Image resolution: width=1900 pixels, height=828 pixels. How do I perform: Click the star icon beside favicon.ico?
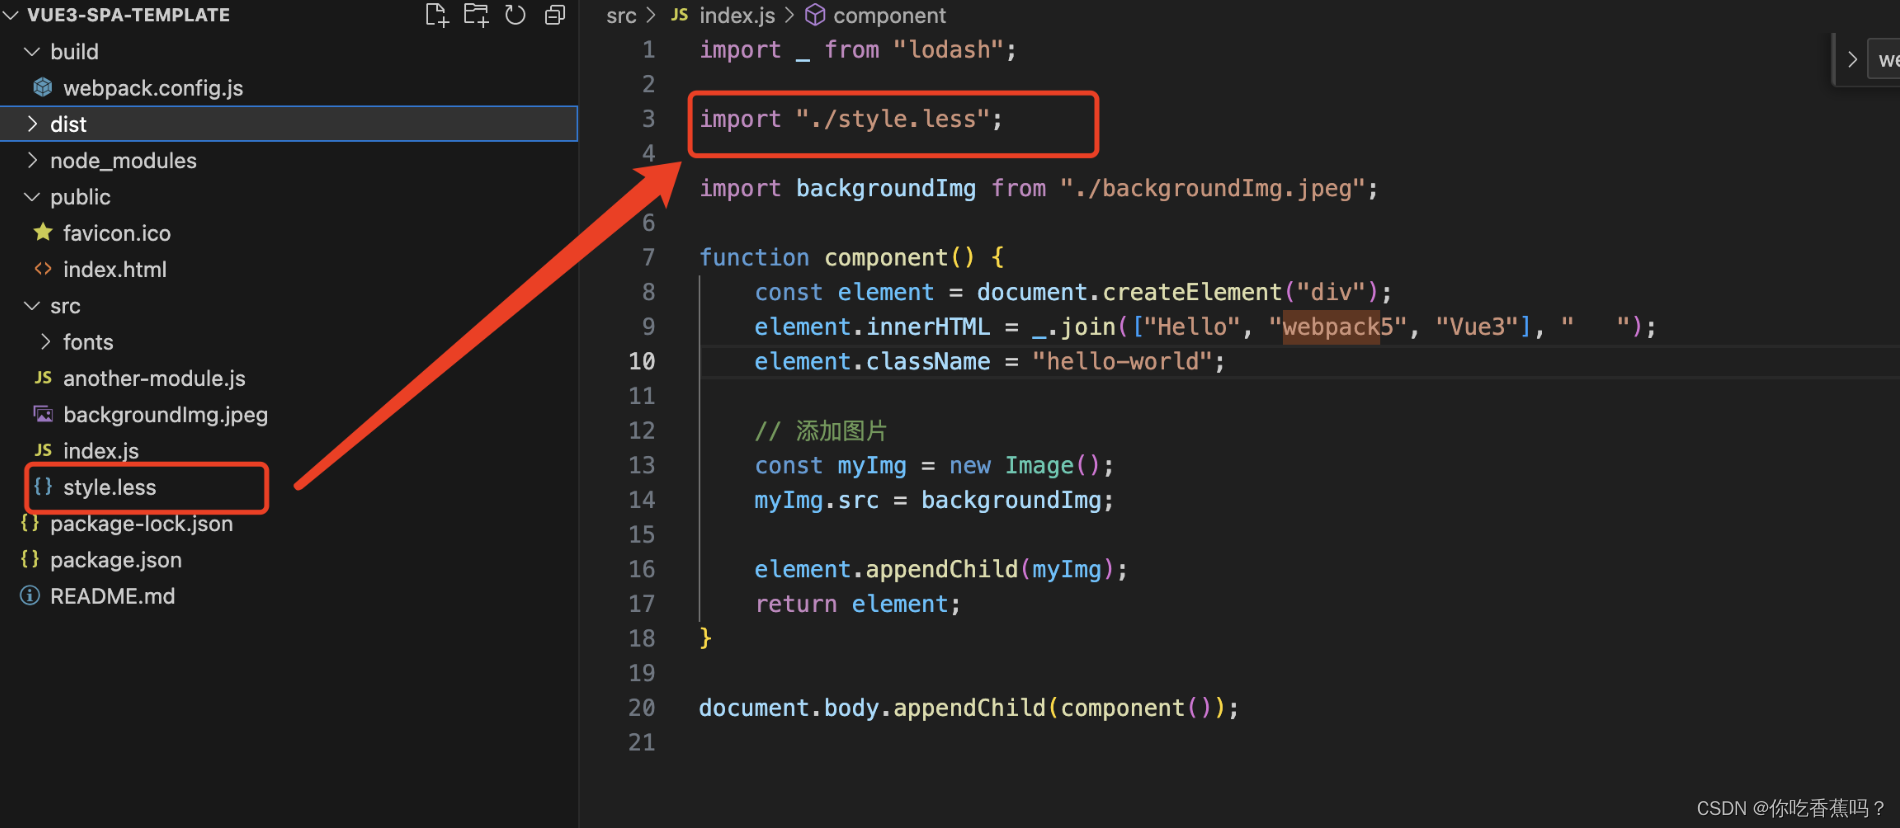coord(43,233)
